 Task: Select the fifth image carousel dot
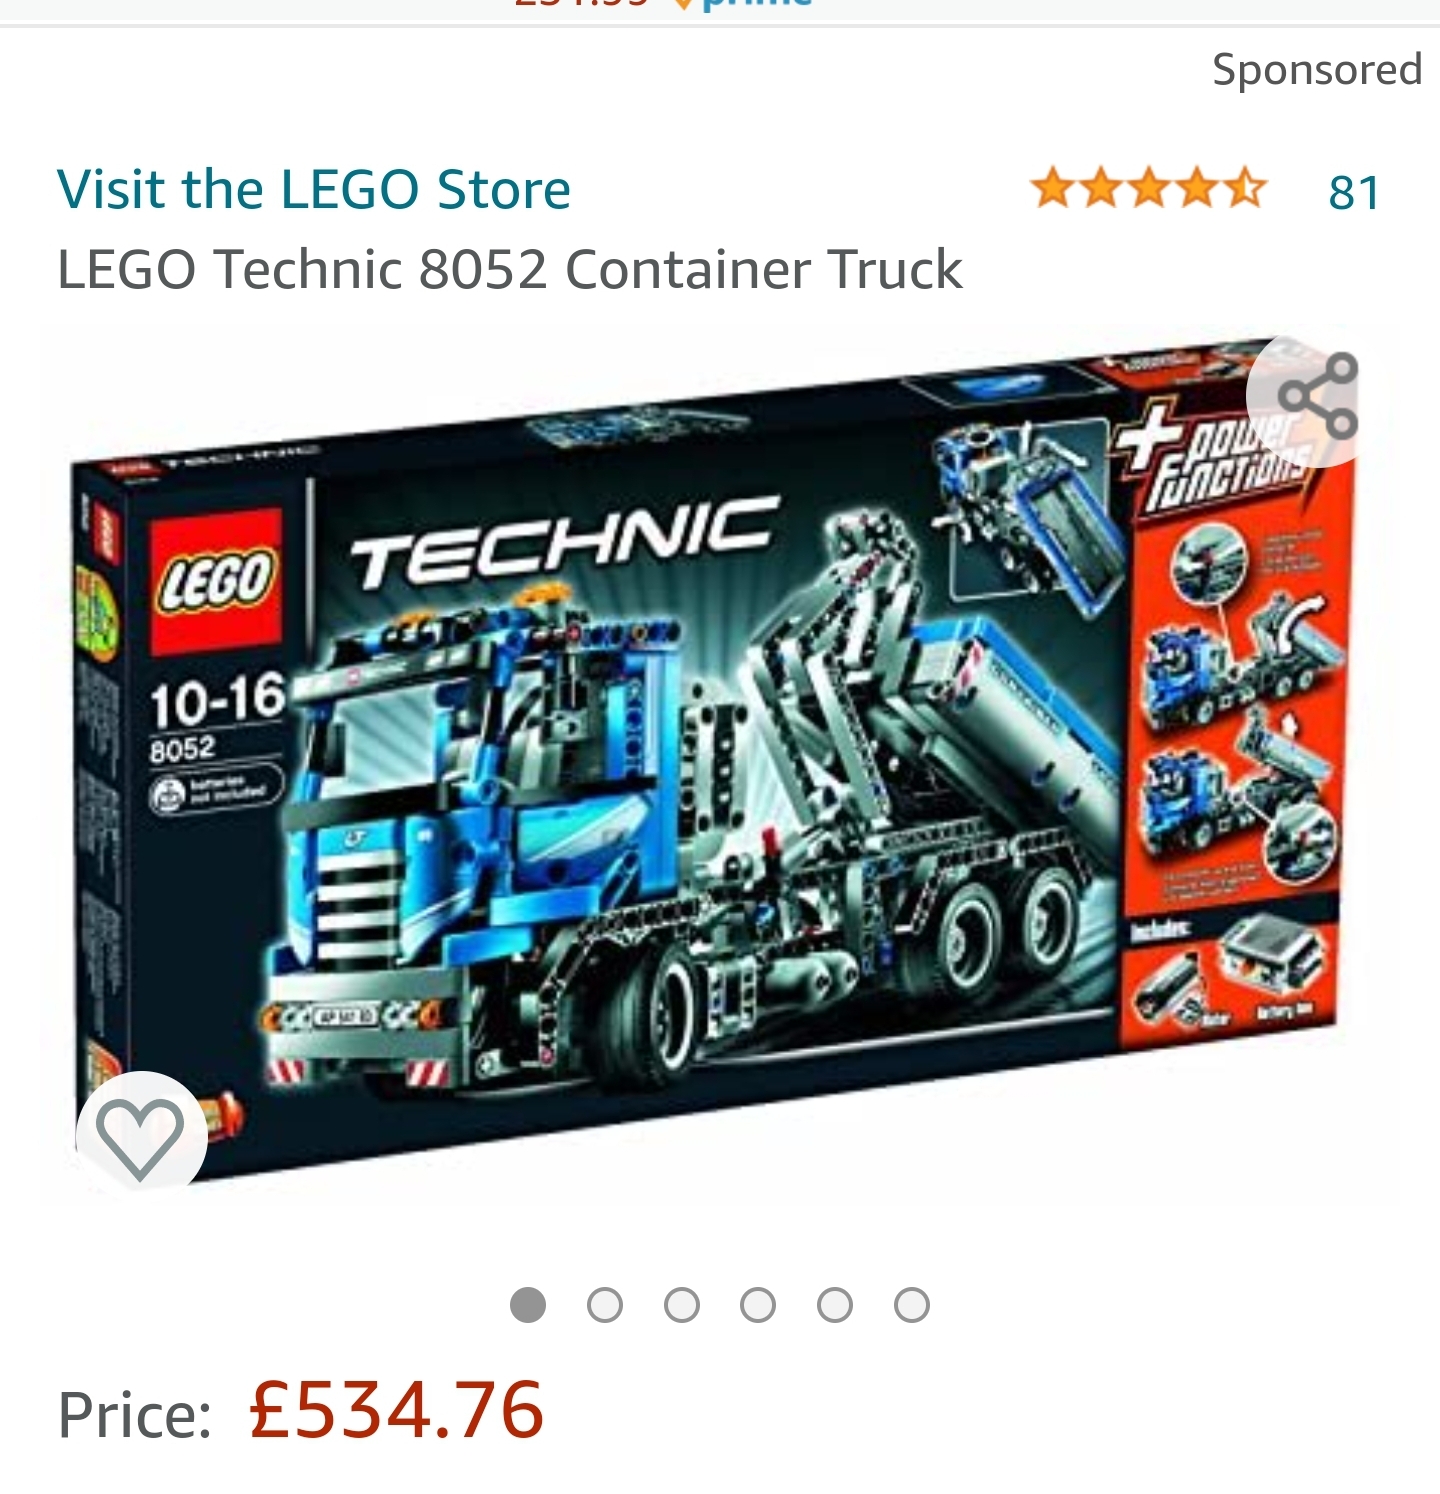tap(835, 1305)
